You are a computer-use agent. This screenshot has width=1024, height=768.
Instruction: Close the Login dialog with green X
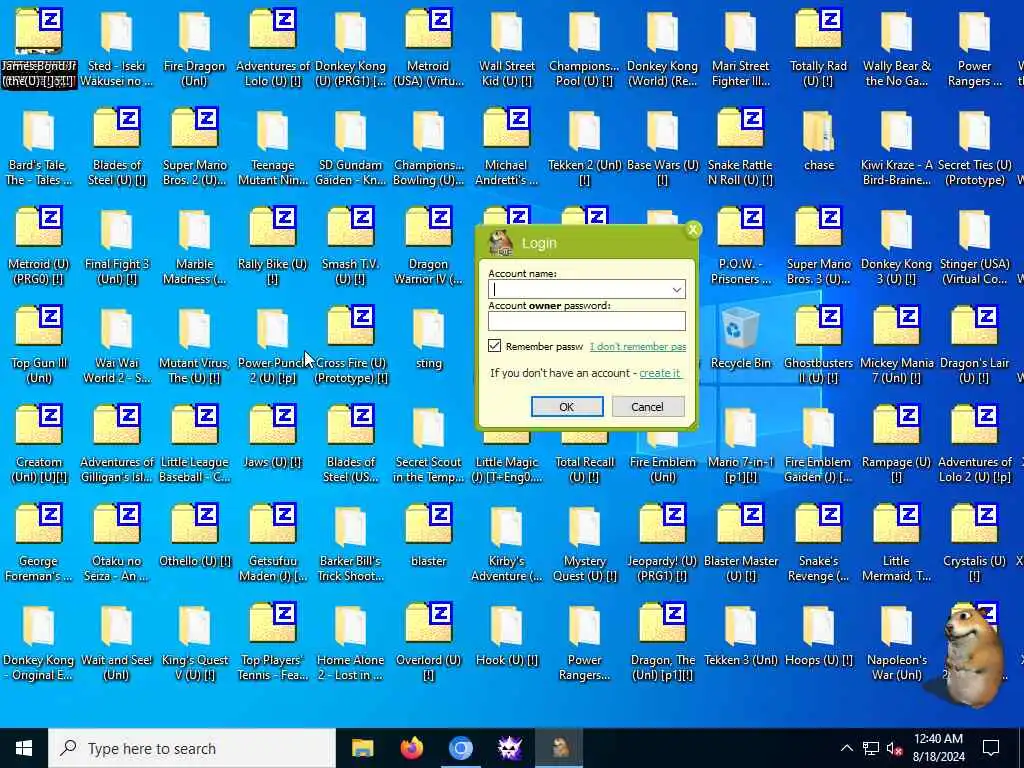693,229
